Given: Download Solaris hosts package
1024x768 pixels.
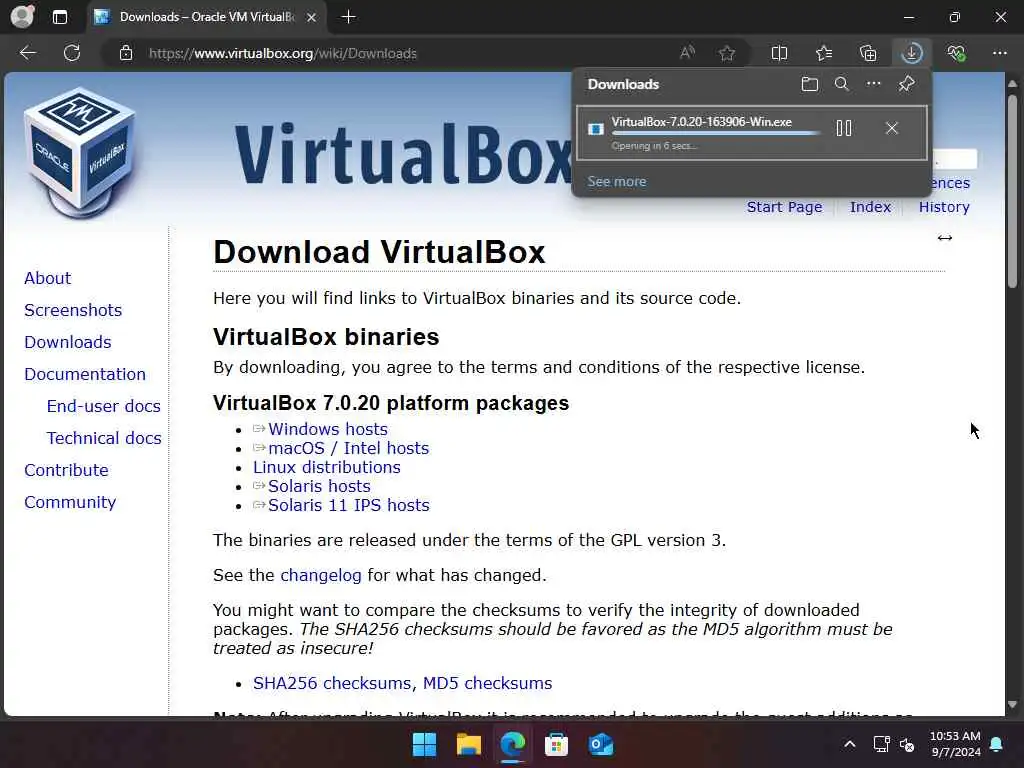Looking at the screenshot, I should click(x=319, y=487).
